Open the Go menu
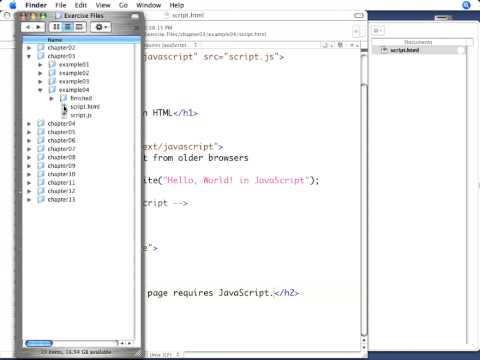 (123, 5)
